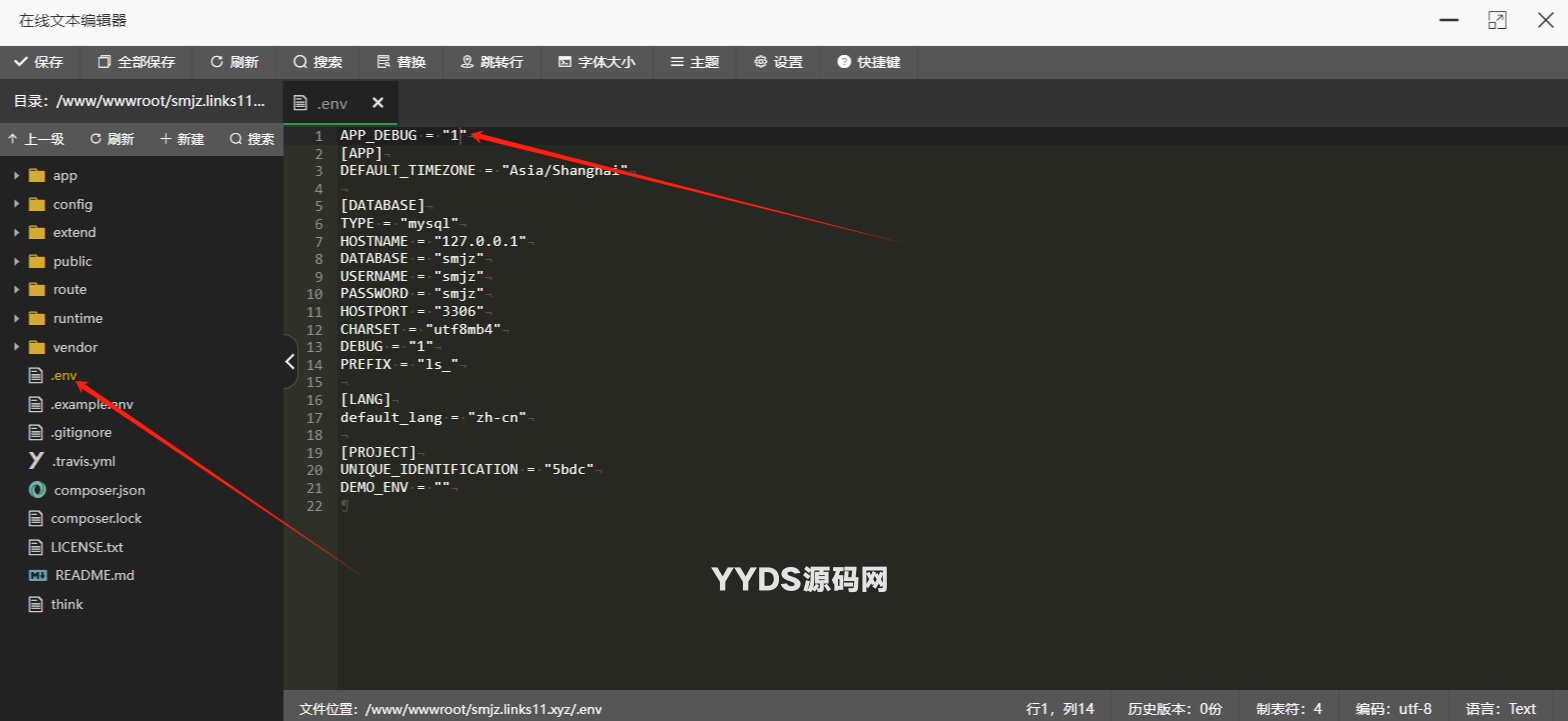Open the Replace (替换) tool

point(401,62)
